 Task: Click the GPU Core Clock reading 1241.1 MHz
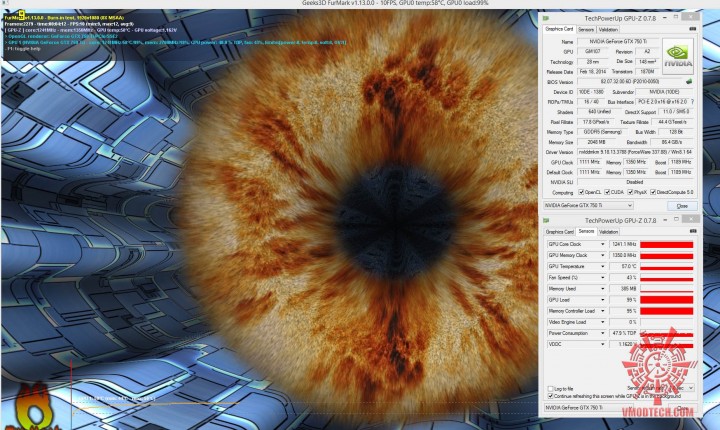tap(623, 244)
